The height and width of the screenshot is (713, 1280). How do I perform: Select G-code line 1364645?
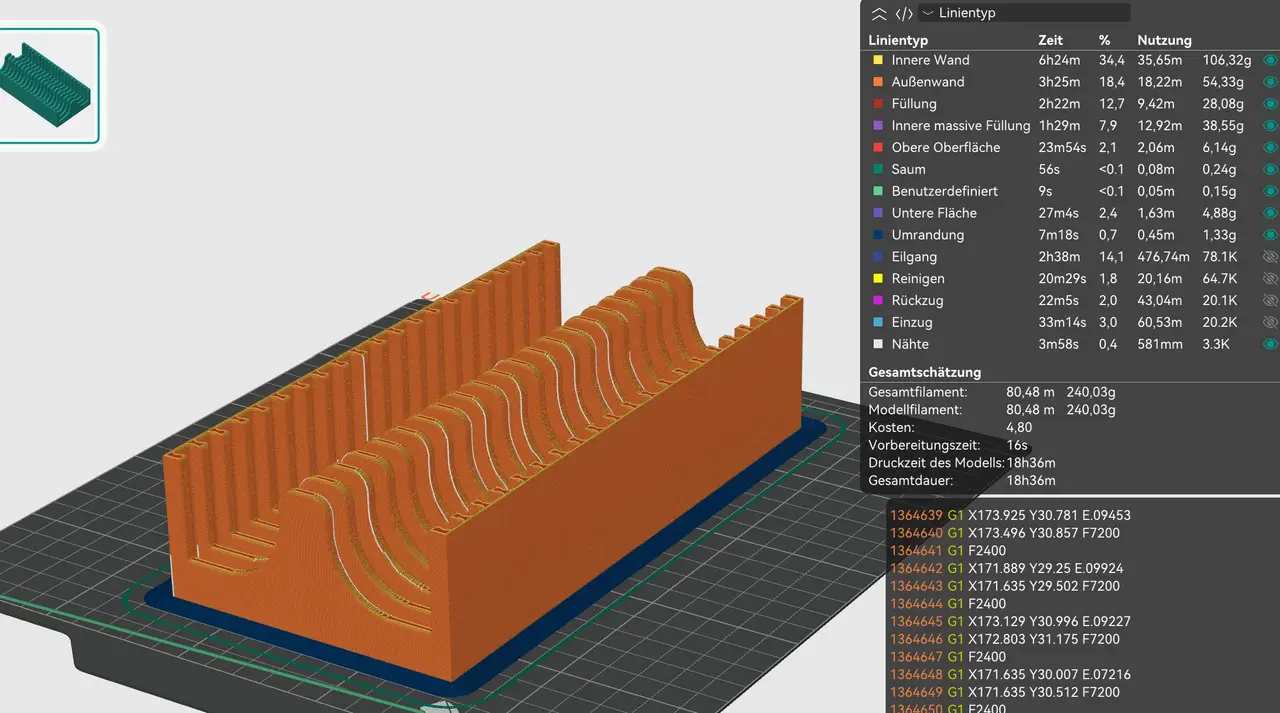[x=1010, y=621]
